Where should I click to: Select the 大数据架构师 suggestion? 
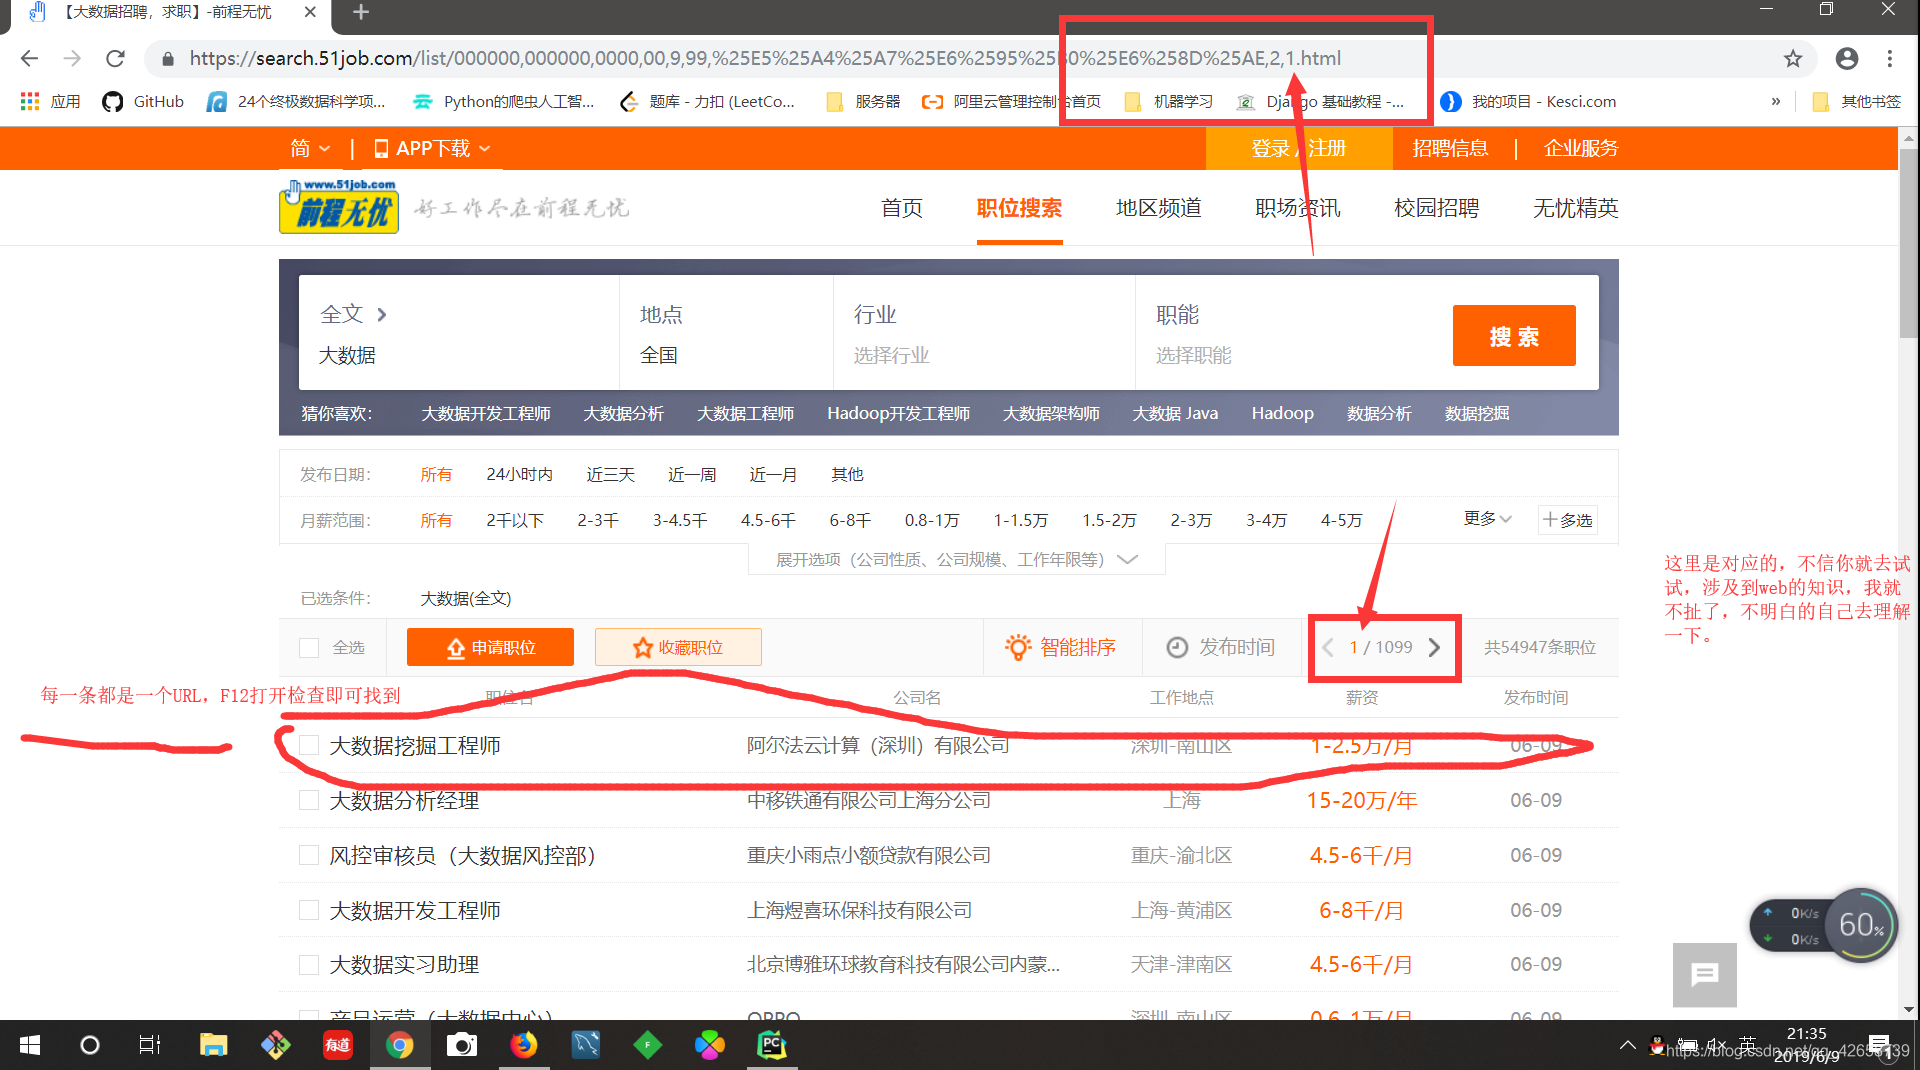(x=1051, y=413)
